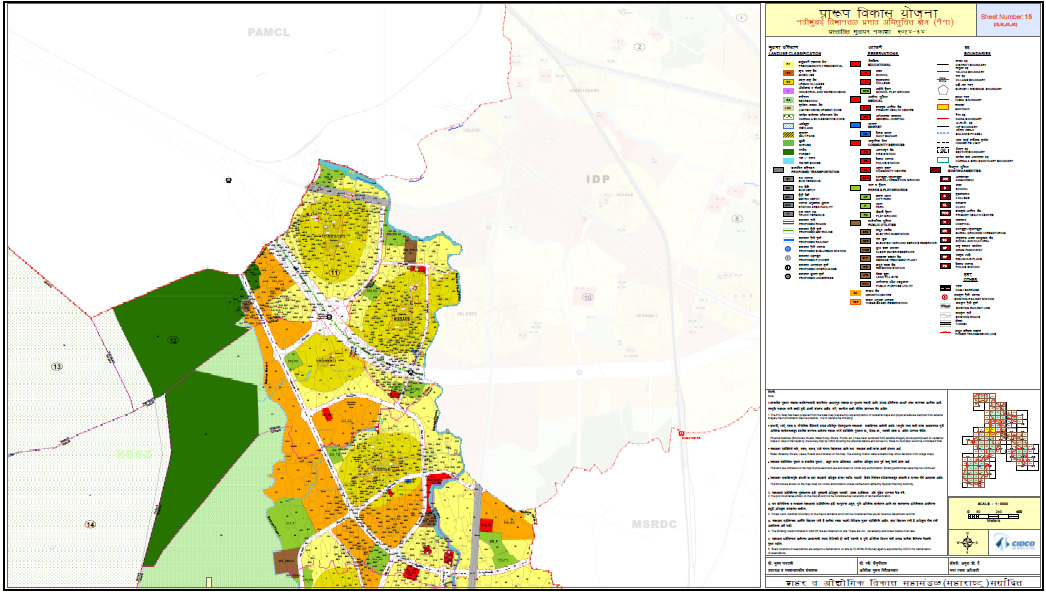Image resolution: width=1046 pixels, height=592 pixels.
Task: Click the compass rose north indicator
Action: pyautogui.click(x=967, y=543)
